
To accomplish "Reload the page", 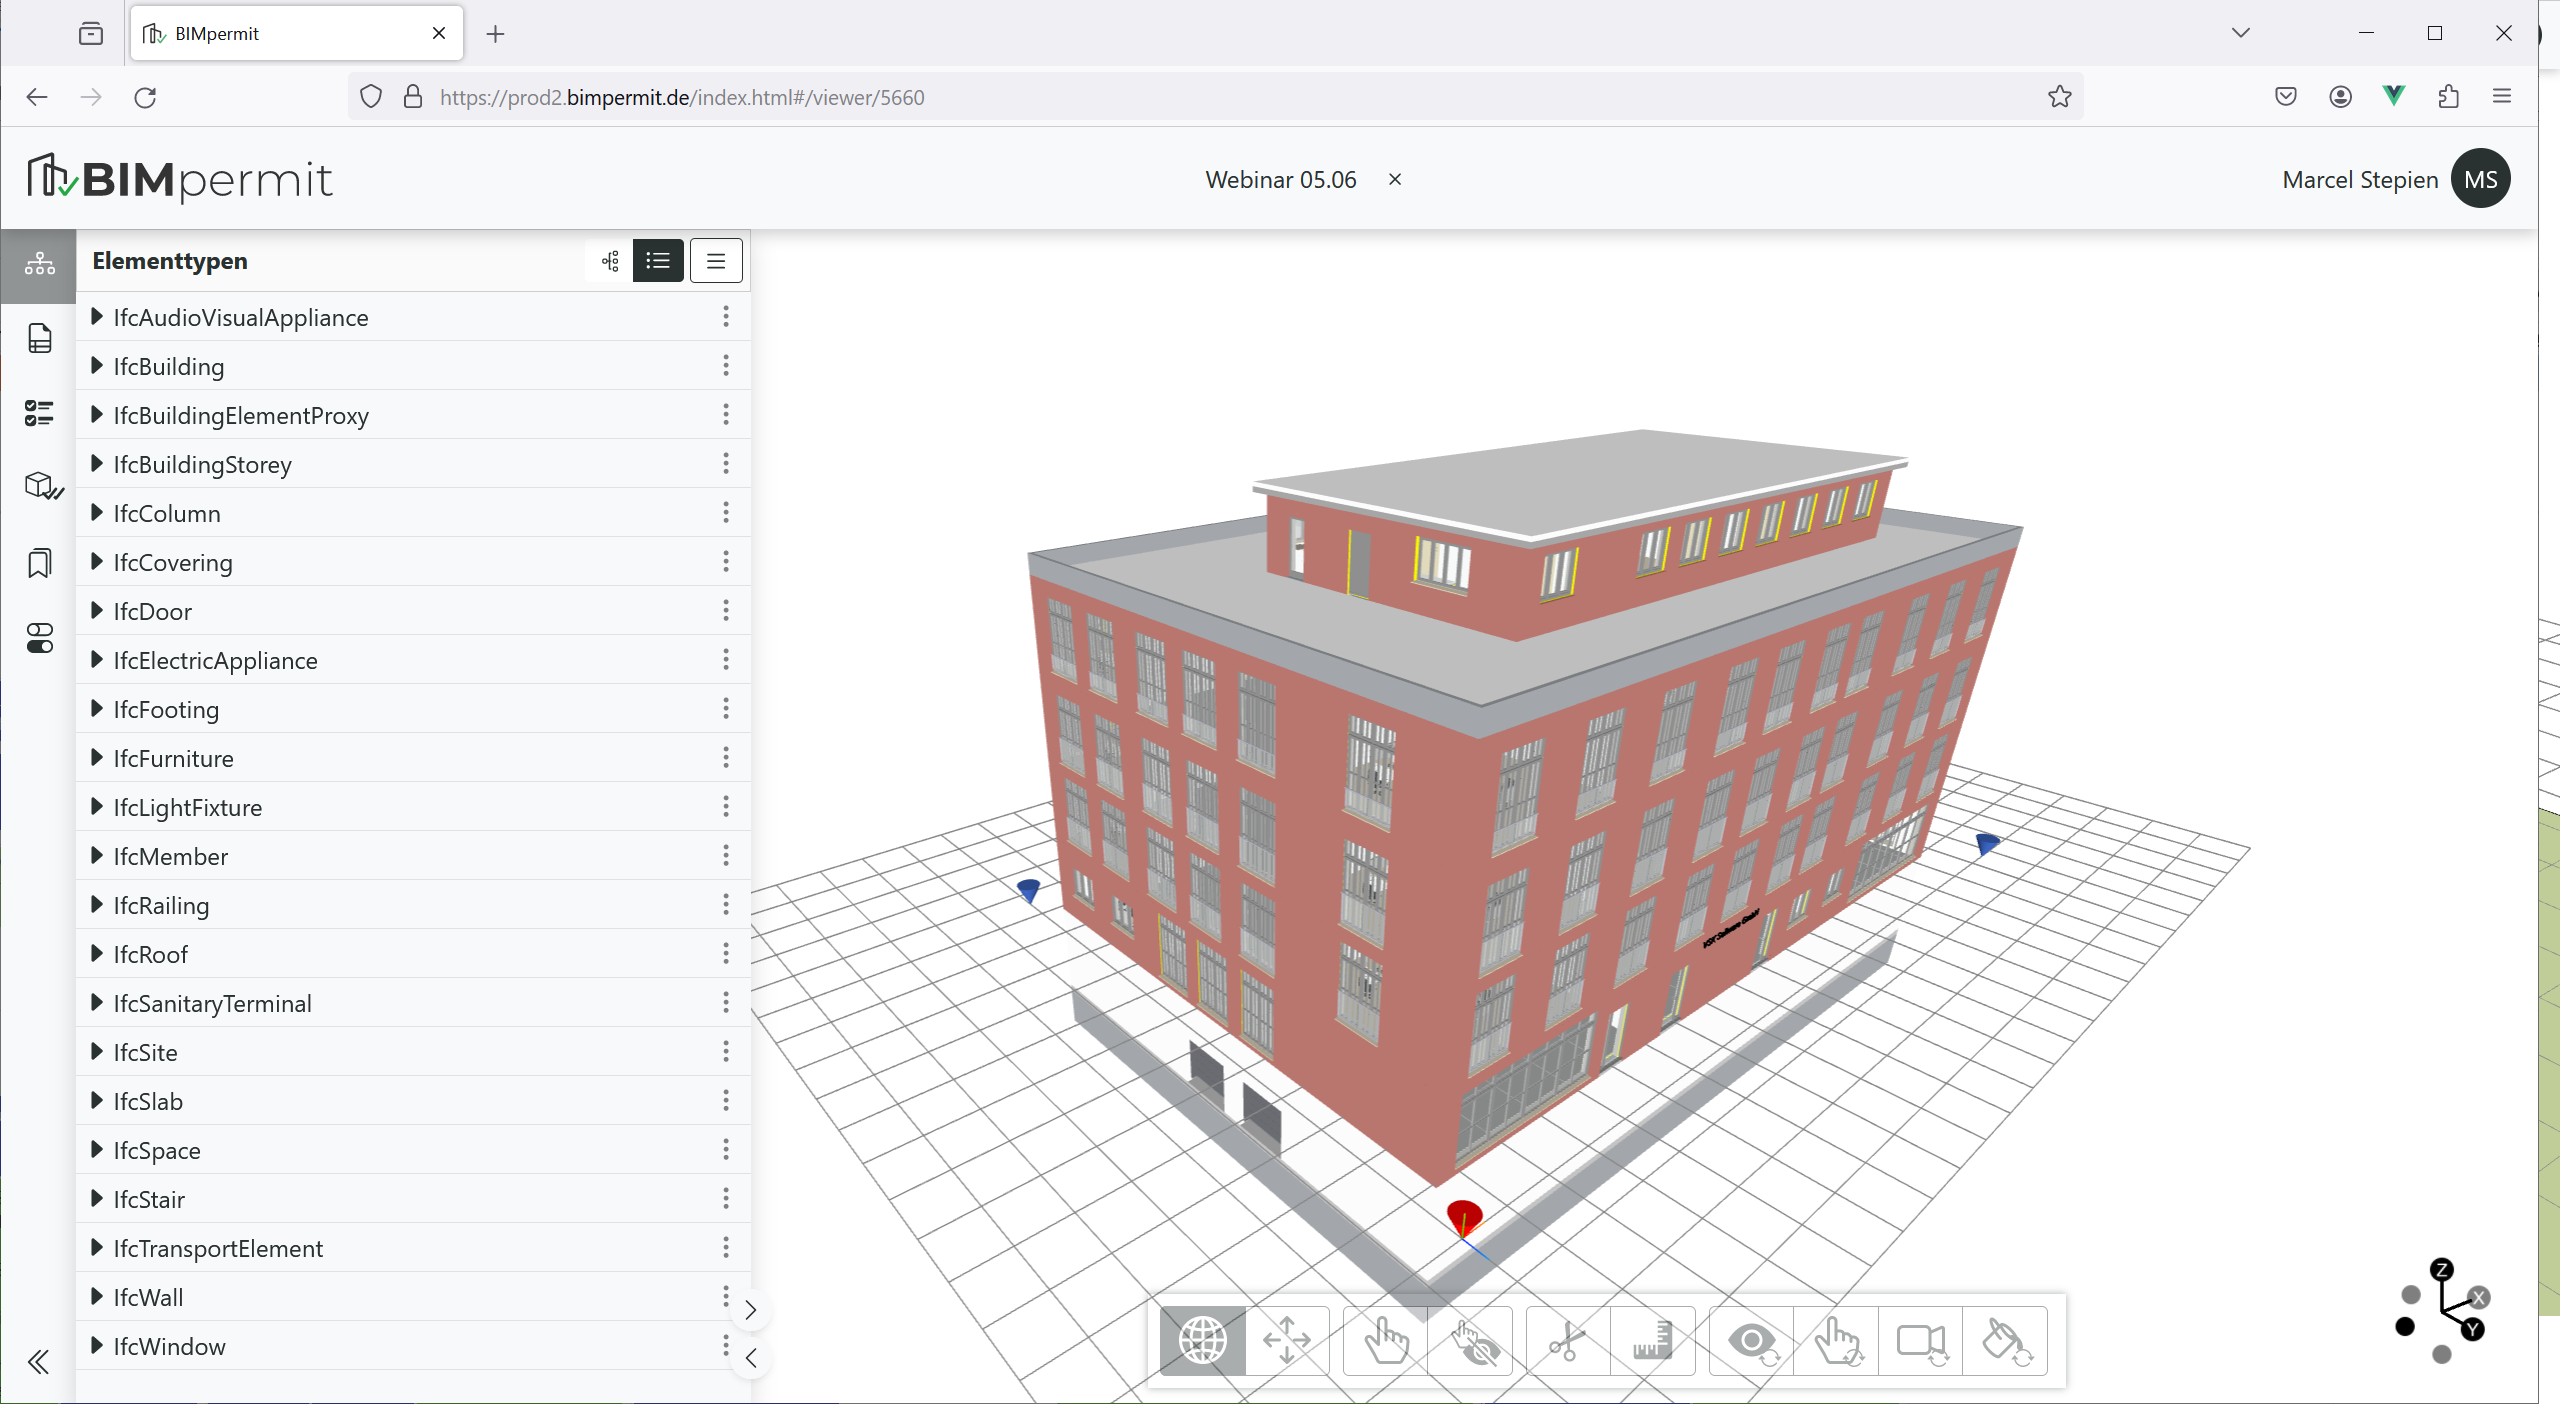I will pyautogui.click(x=145, y=97).
